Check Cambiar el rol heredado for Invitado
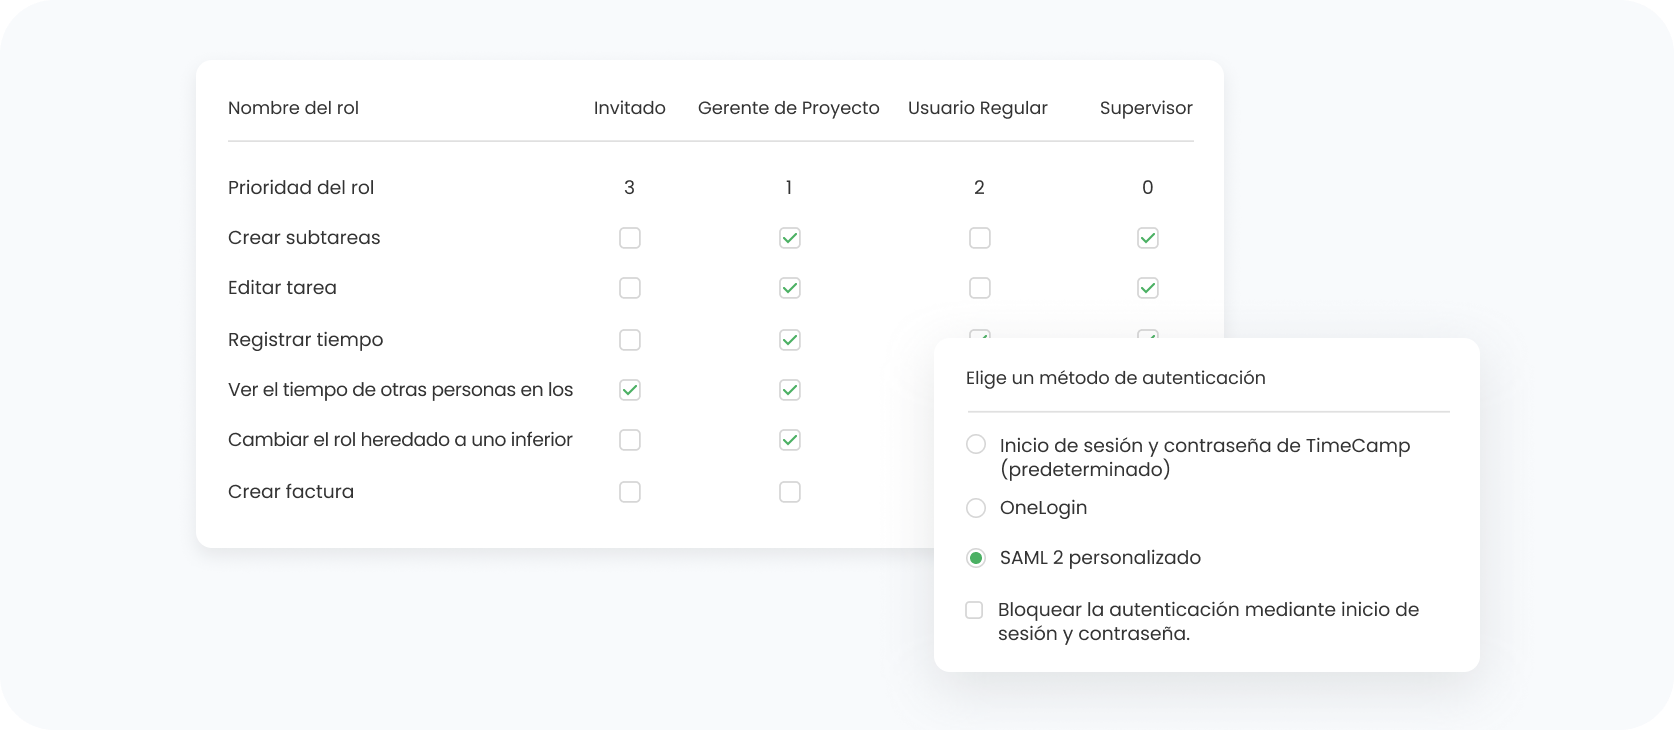The width and height of the screenshot is (1674, 730). (x=630, y=440)
